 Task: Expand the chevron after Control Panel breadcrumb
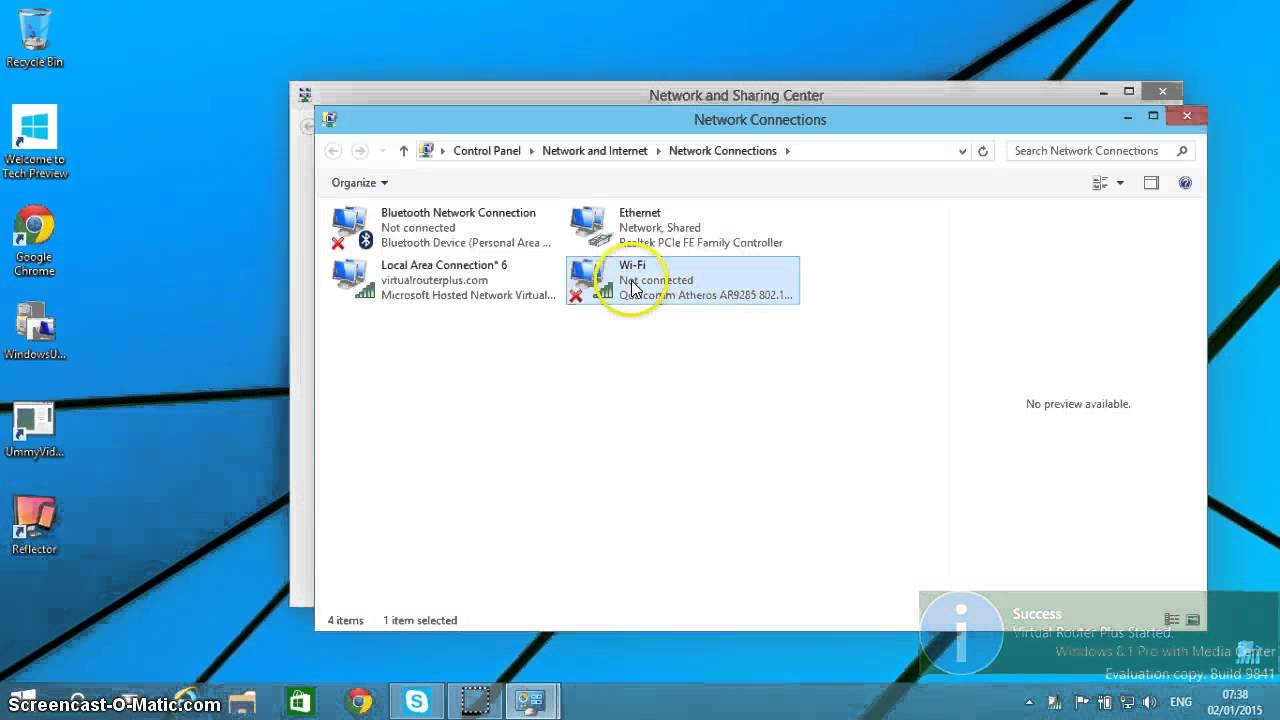click(x=531, y=151)
